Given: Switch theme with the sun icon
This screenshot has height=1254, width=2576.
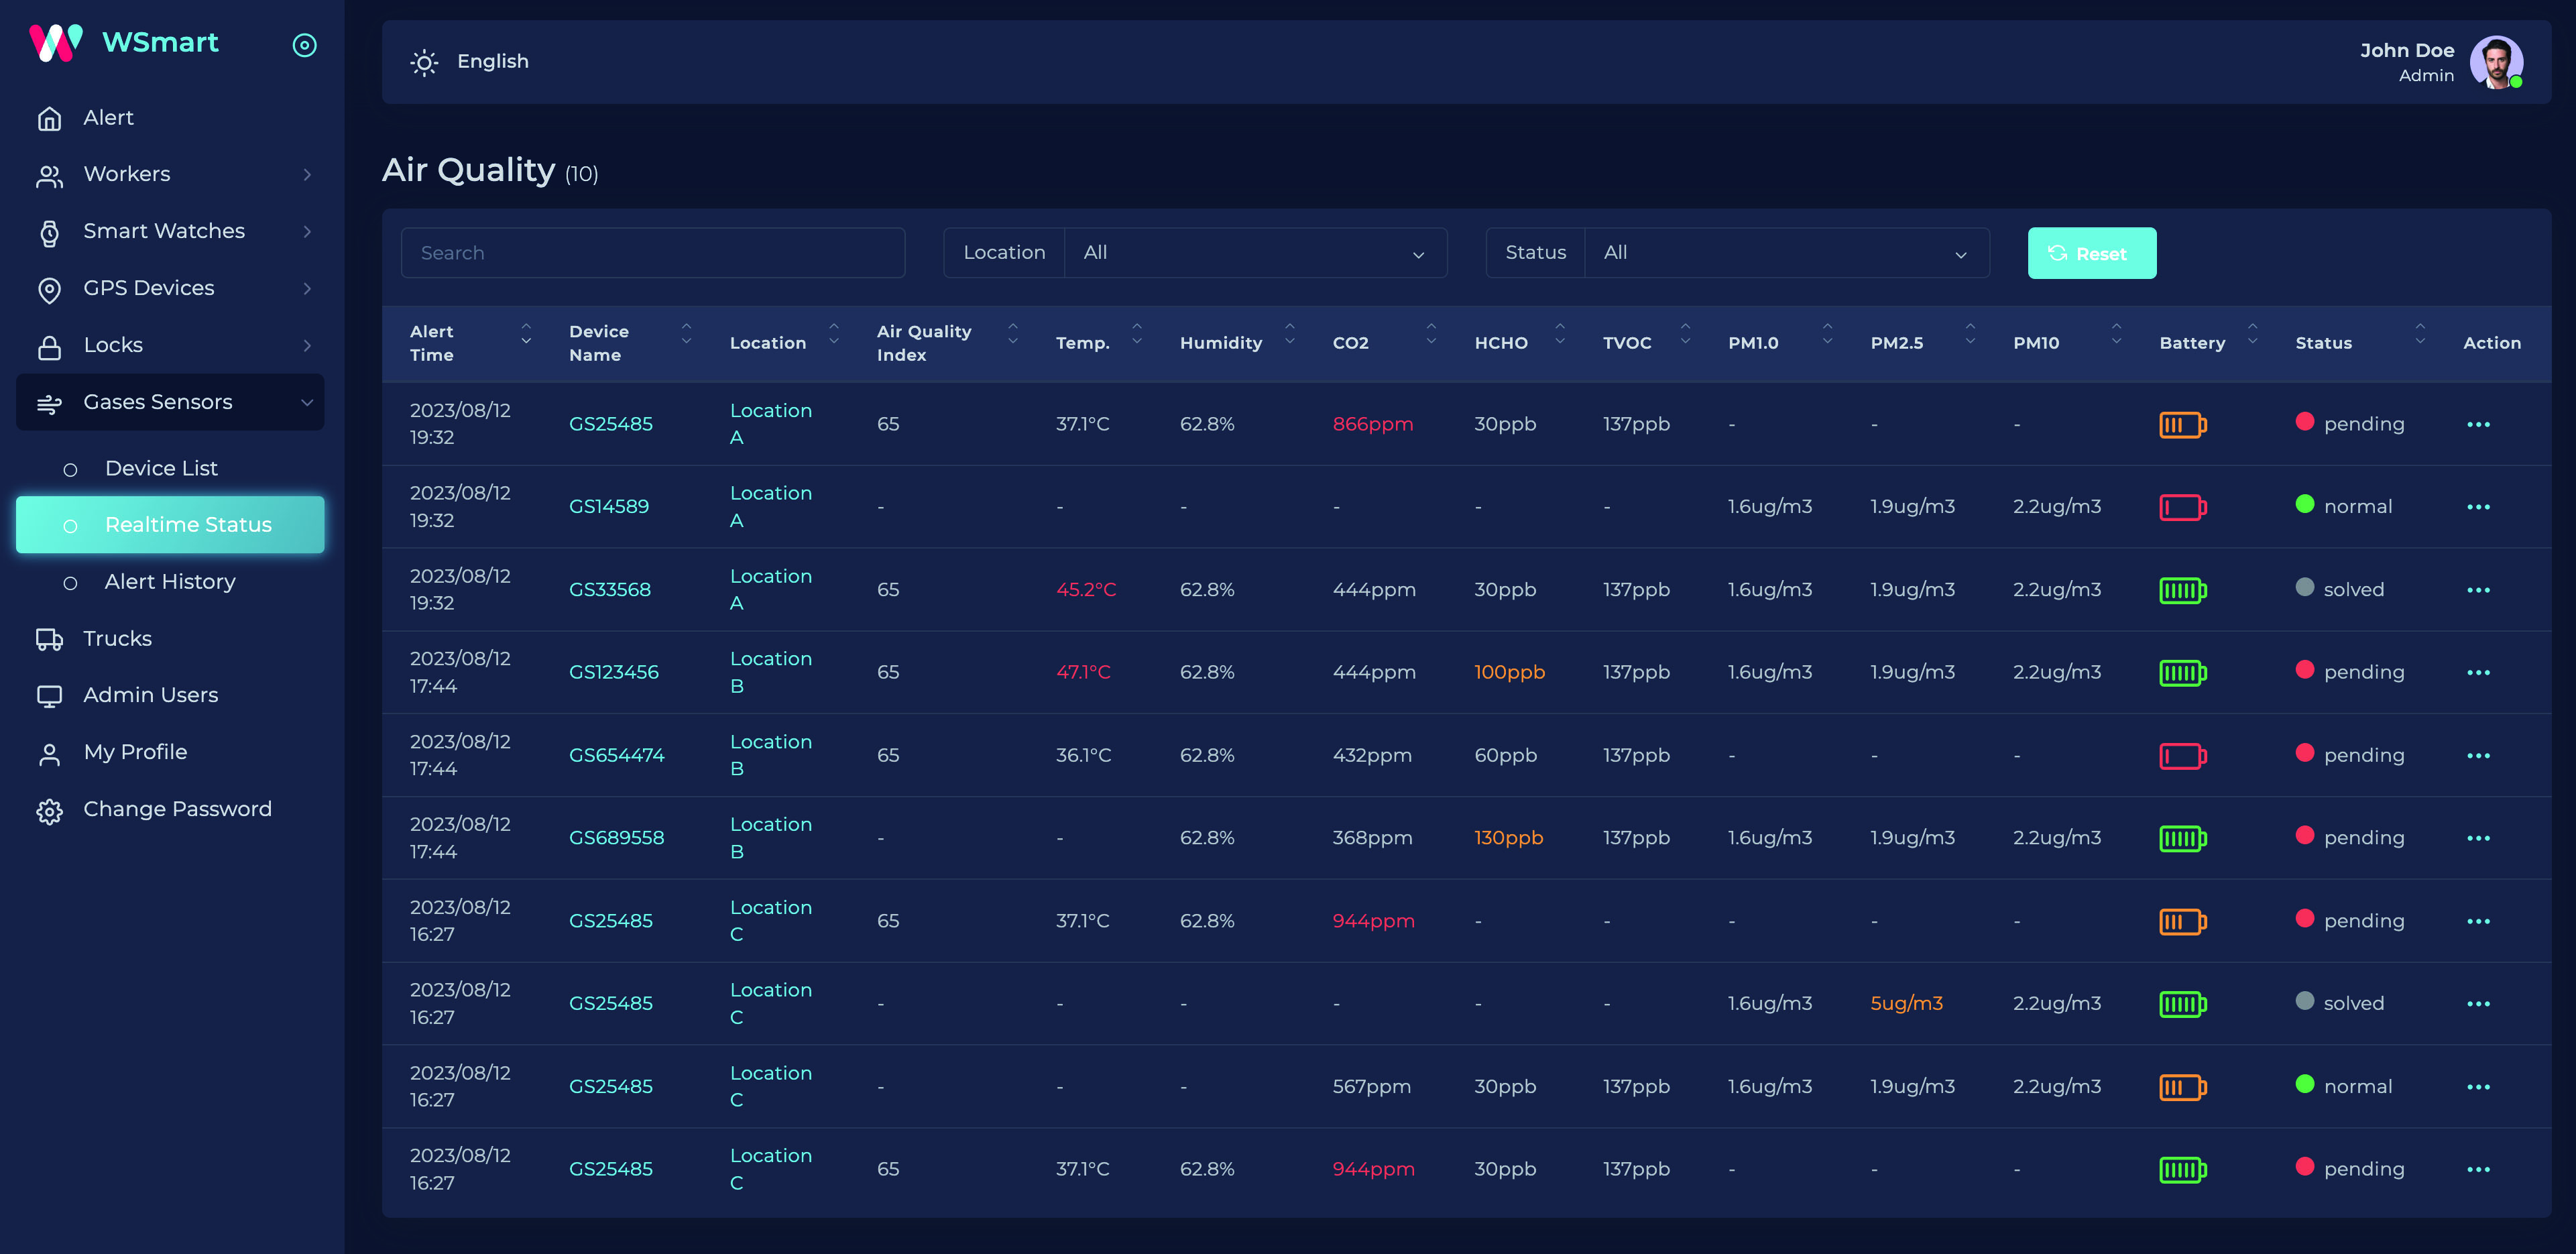Looking at the screenshot, I should pyautogui.click(x=424, y=62).
